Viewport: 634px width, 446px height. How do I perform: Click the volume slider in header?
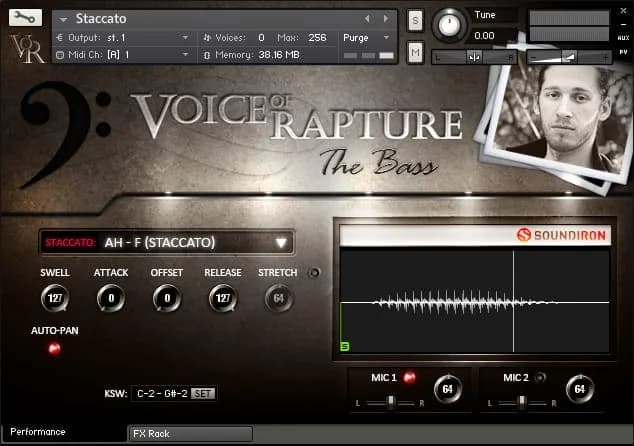(570, 57)
